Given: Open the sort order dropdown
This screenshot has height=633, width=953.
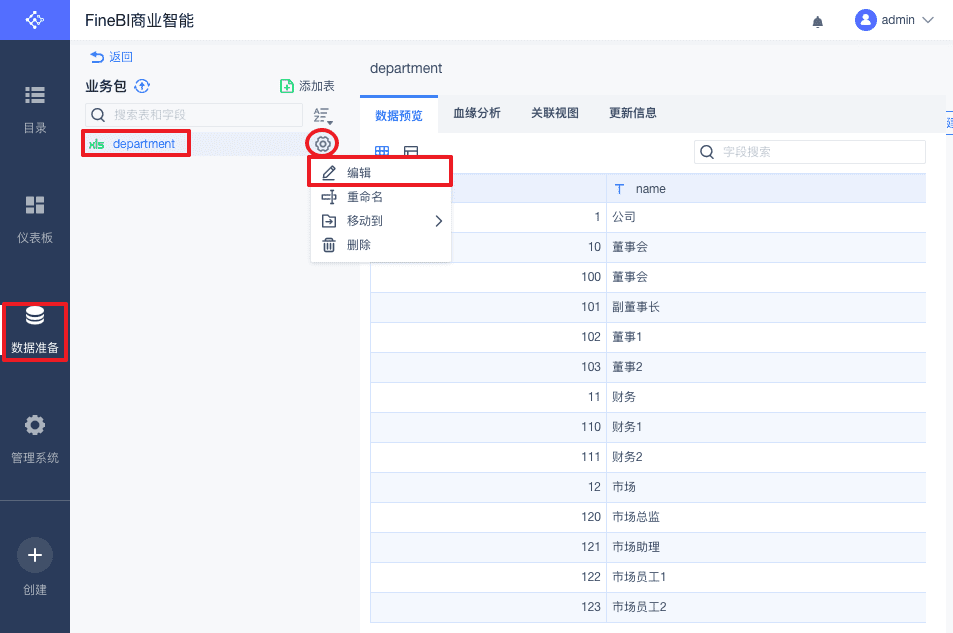Looking at the screenshot, I should 322,115.
